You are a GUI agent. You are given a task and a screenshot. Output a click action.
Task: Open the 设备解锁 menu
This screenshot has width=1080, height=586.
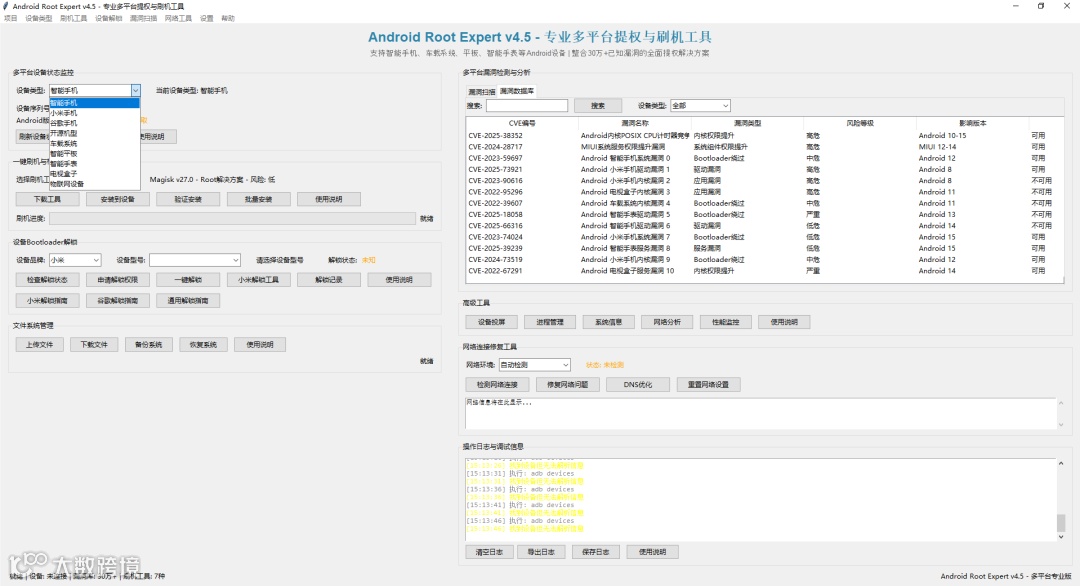pos(108,19)
